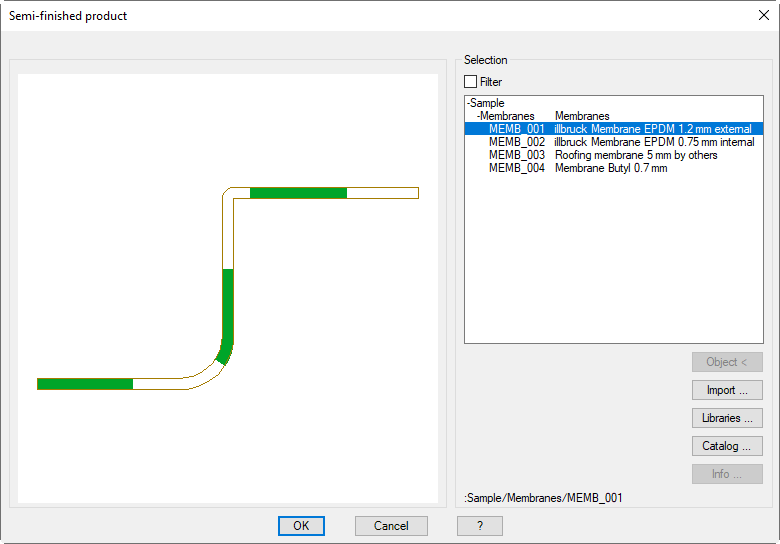Open the Catalog ... button
This screenshot has height=544, width=780.
727,446
